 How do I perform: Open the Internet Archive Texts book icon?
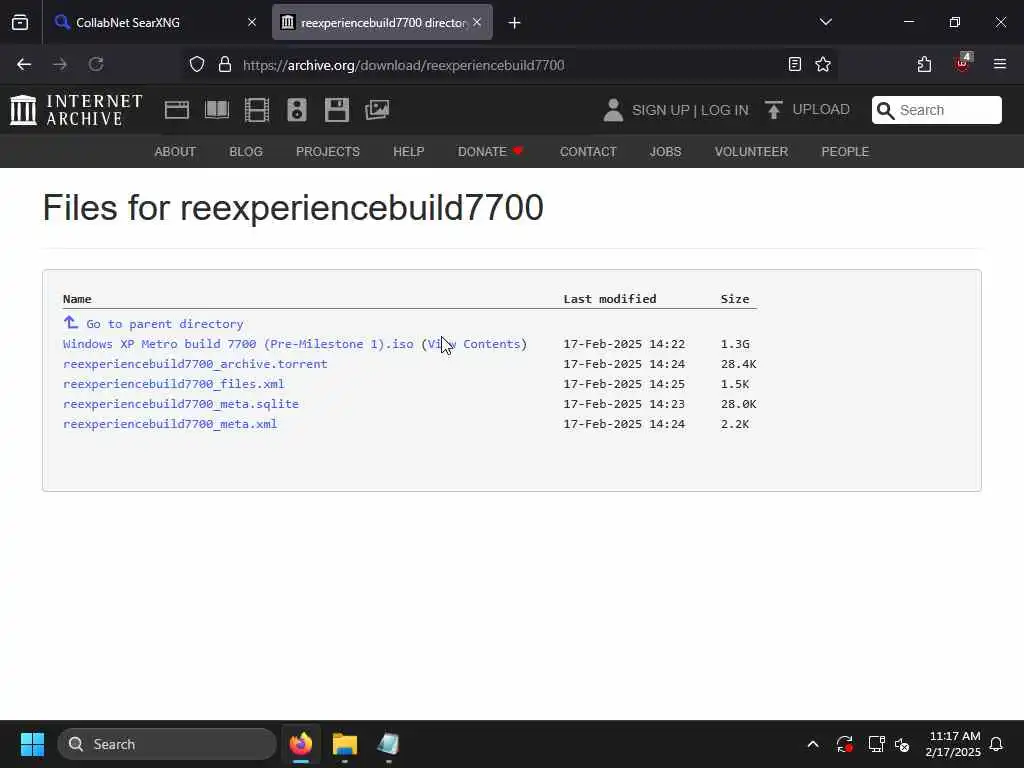(x=217, y=110)
